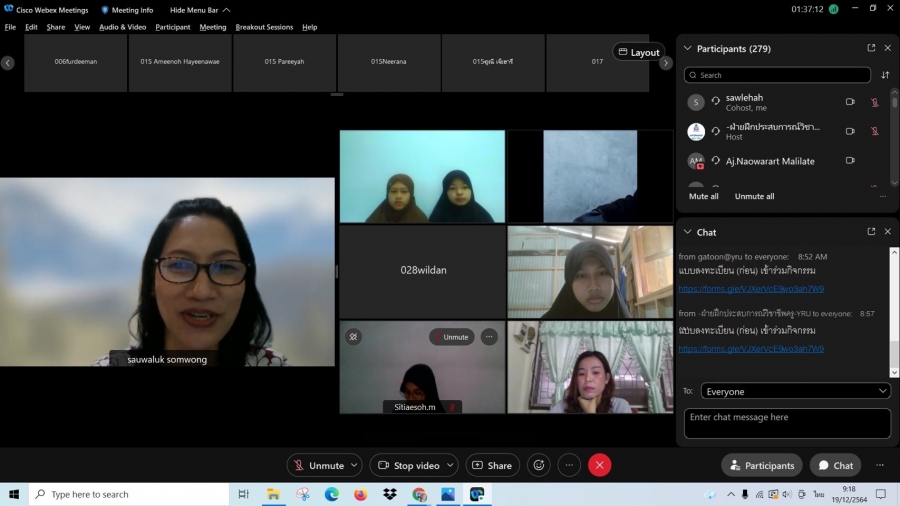The image size is (900, 506).
Task: Pop out the Chat panel
Action: [x=871, y=231]
